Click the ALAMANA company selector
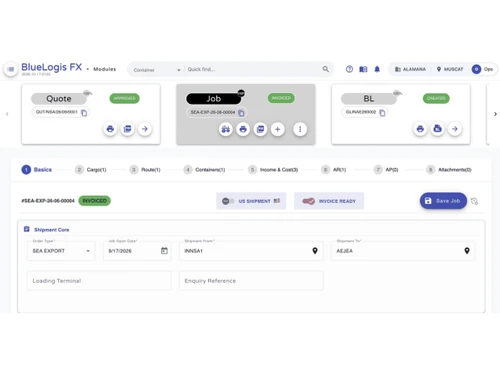The image size is (500, 375). click(x=410, y=69)
